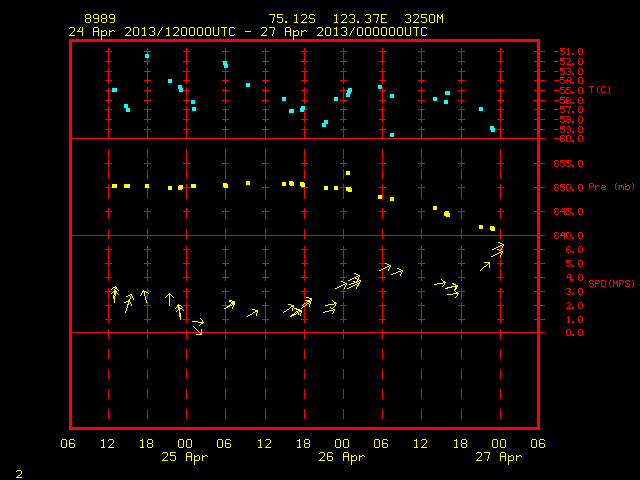Click the -51.0 temperature tick label
The image size is (640, 480).
point(568,52)
